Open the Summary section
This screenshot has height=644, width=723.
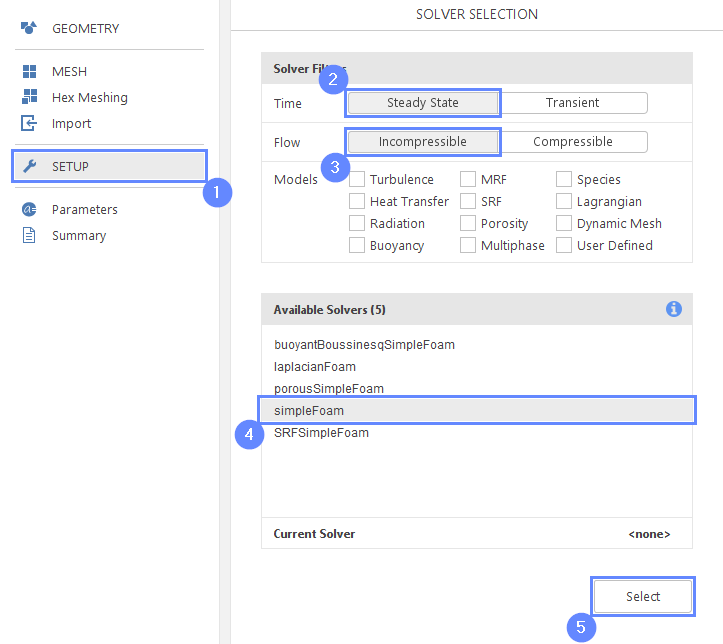tap(79, 236)
